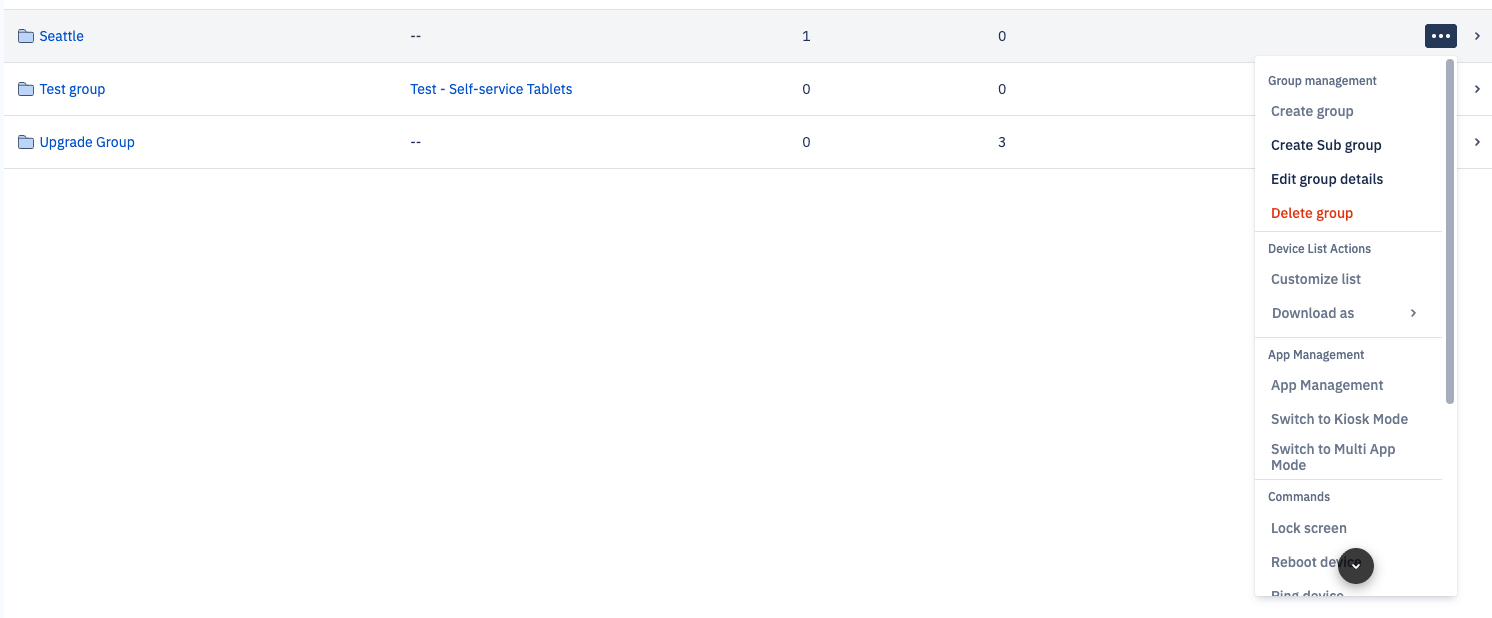Viewport: 1492px width, 618px height.
Task: Choose Switch to Multi App Mode
Action: 1333,456
